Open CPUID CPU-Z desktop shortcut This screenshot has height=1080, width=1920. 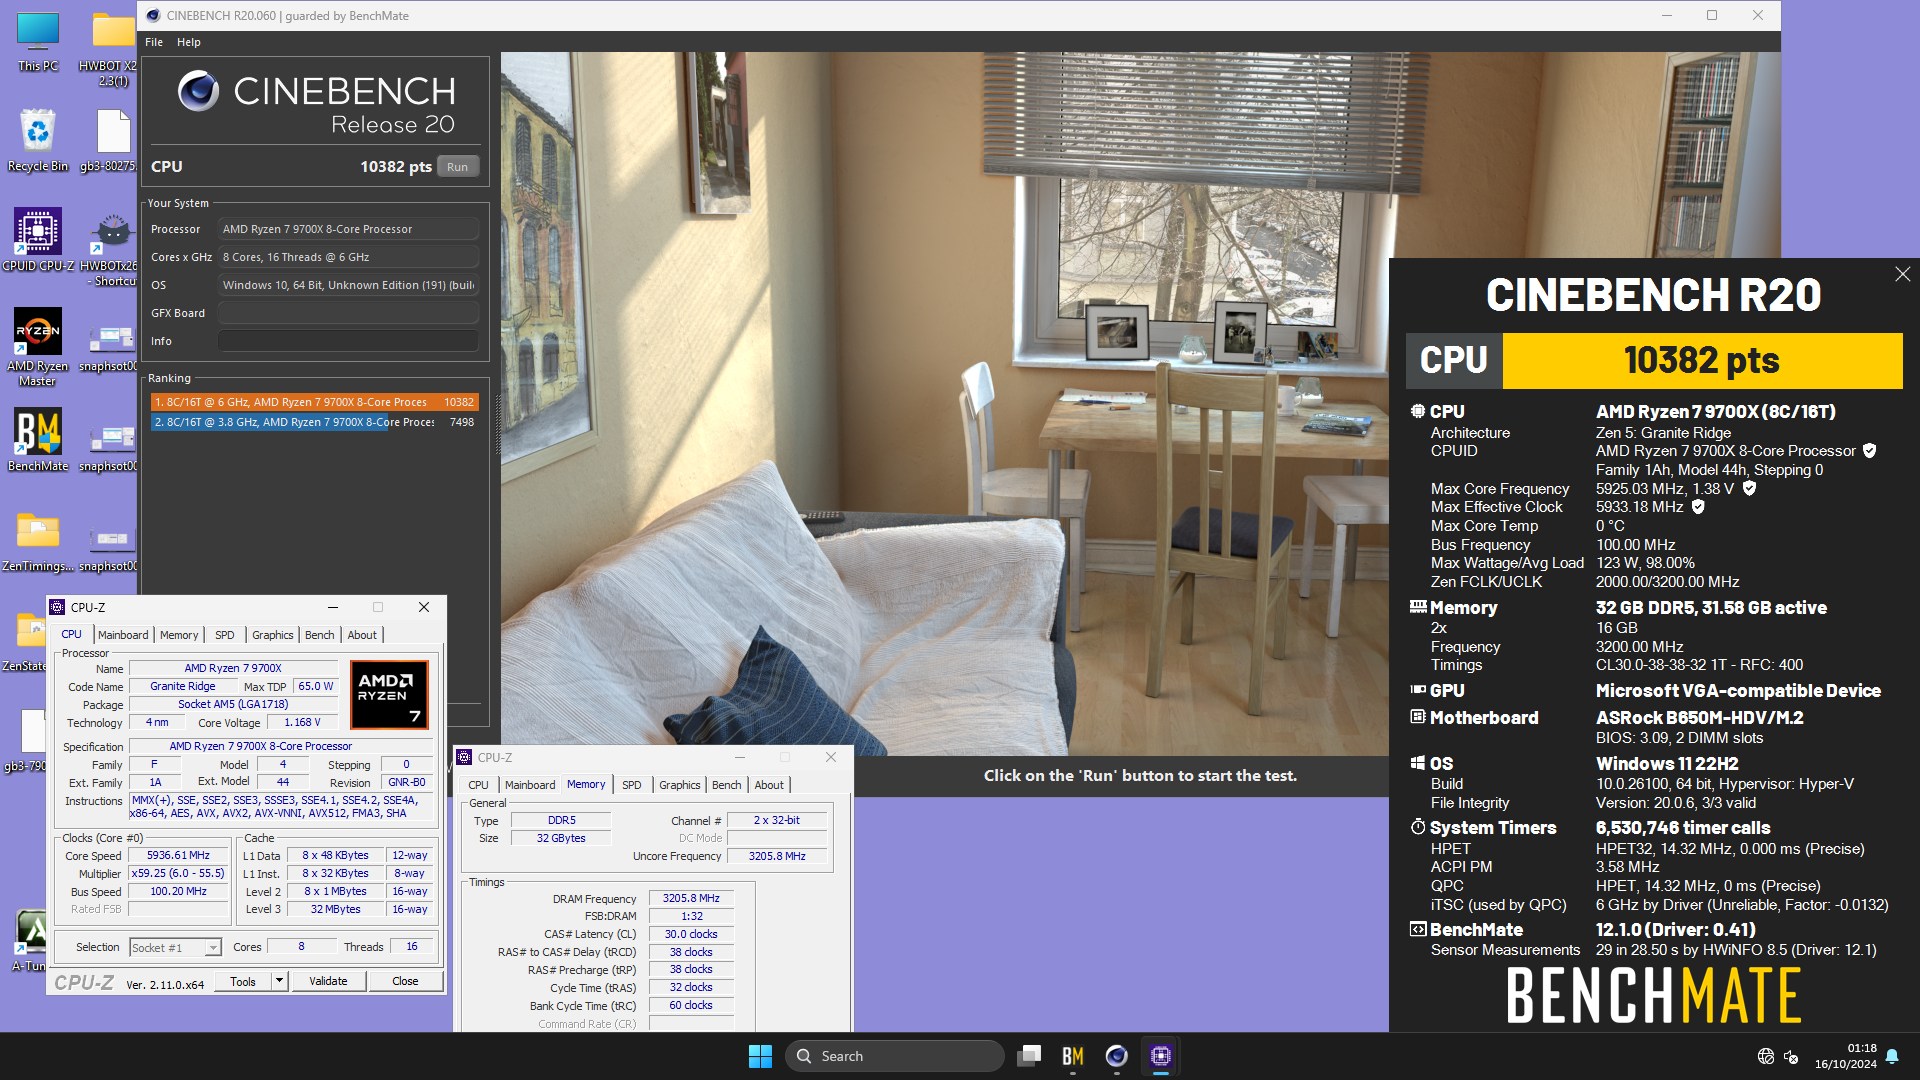click(38, 240)
